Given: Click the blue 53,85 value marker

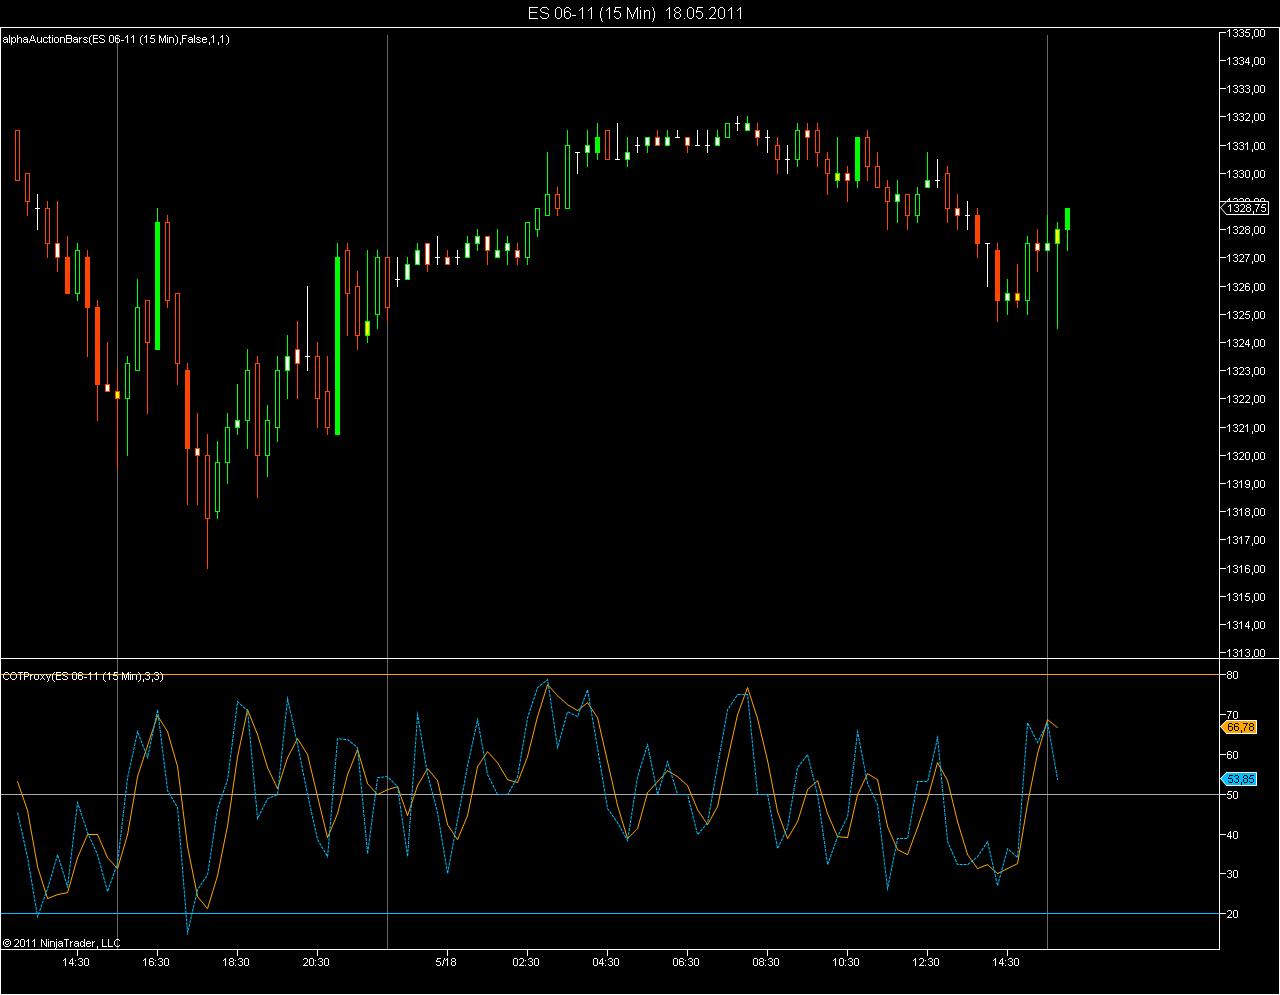Looking at the screenshot, I should 1240,779.
